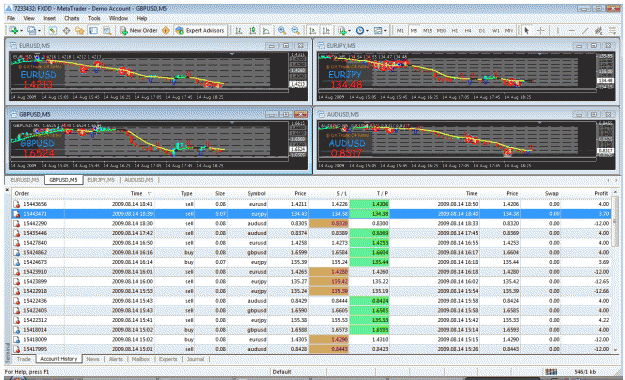Pick the vertical line drawing tool
The width and height of the screenshot is (625, 380).
558,31
